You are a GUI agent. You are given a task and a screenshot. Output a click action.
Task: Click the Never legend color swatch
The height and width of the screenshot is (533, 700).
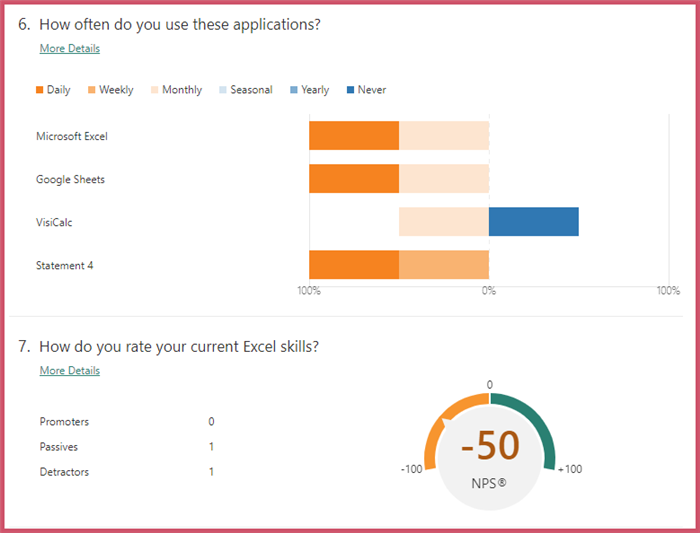pos(350,90)
